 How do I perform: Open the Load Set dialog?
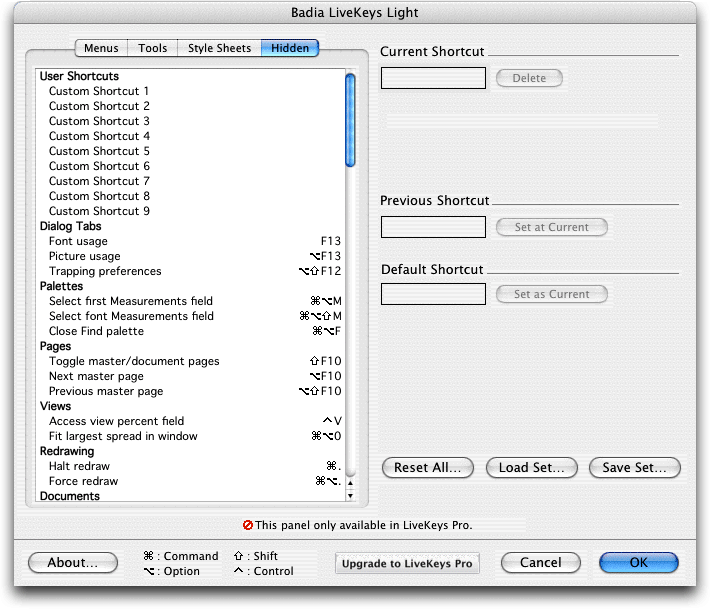[532, 467]
